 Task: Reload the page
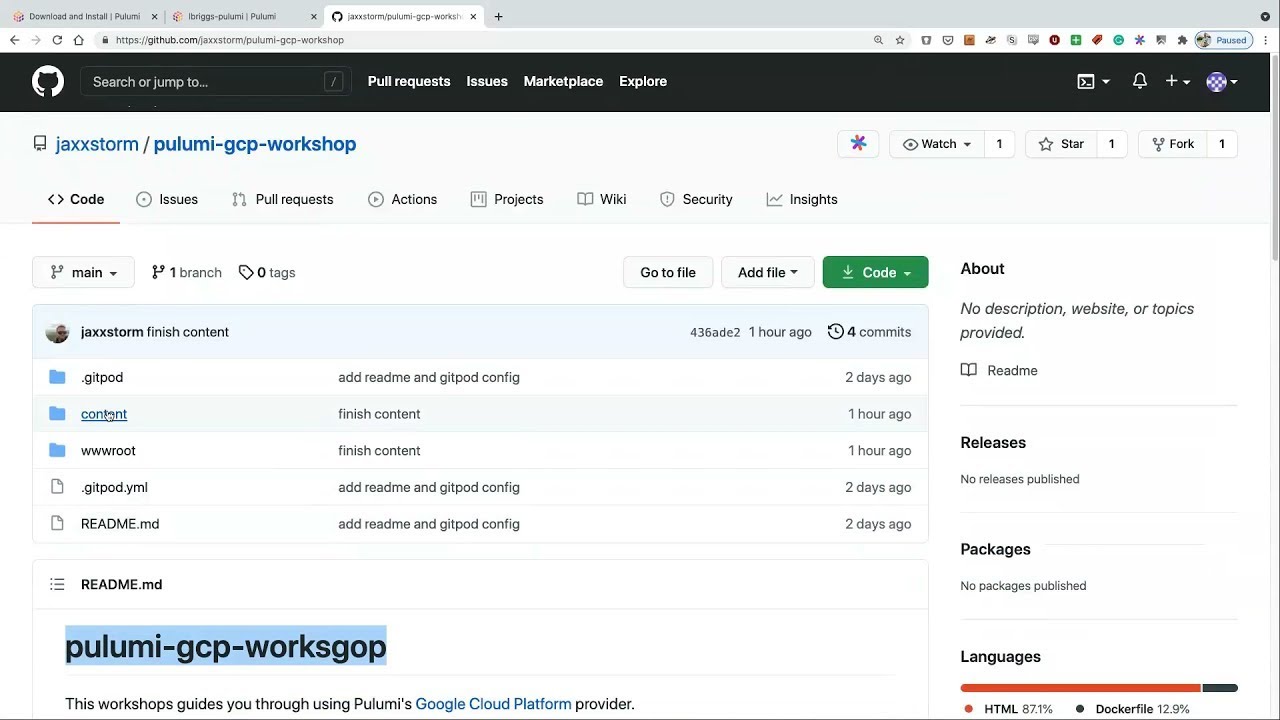point(57,40)
